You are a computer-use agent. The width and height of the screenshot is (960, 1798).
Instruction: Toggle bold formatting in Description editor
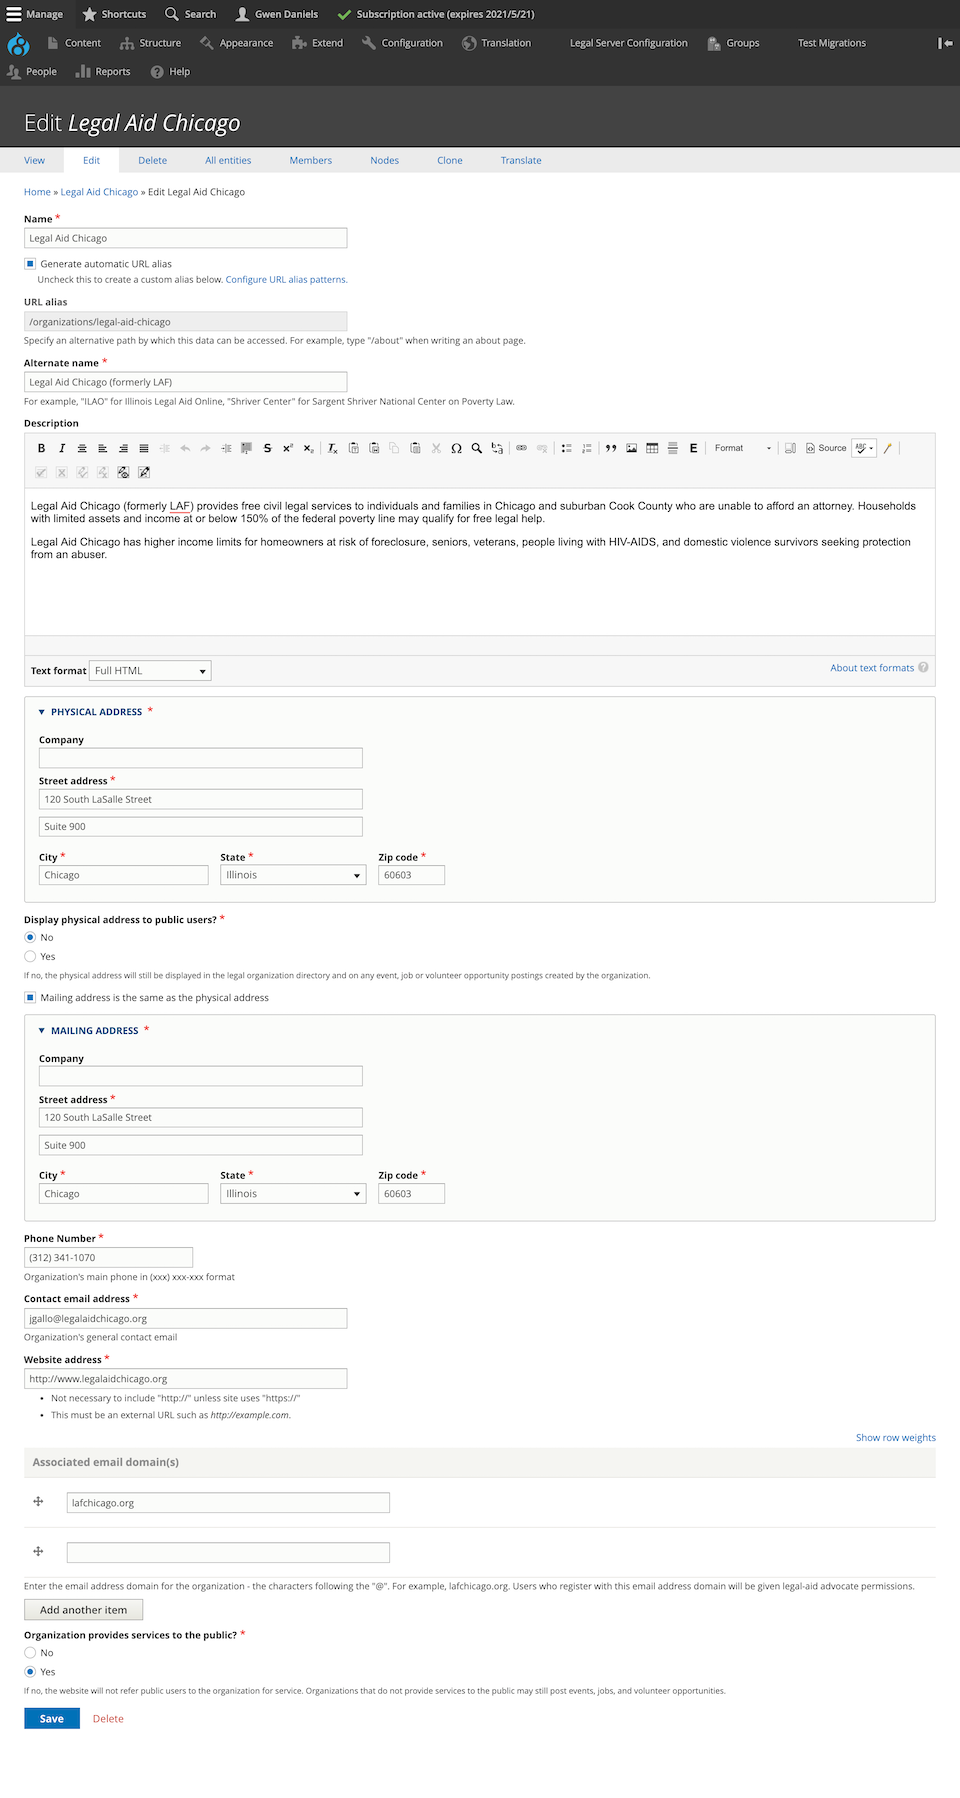click(x=41, y=448)
